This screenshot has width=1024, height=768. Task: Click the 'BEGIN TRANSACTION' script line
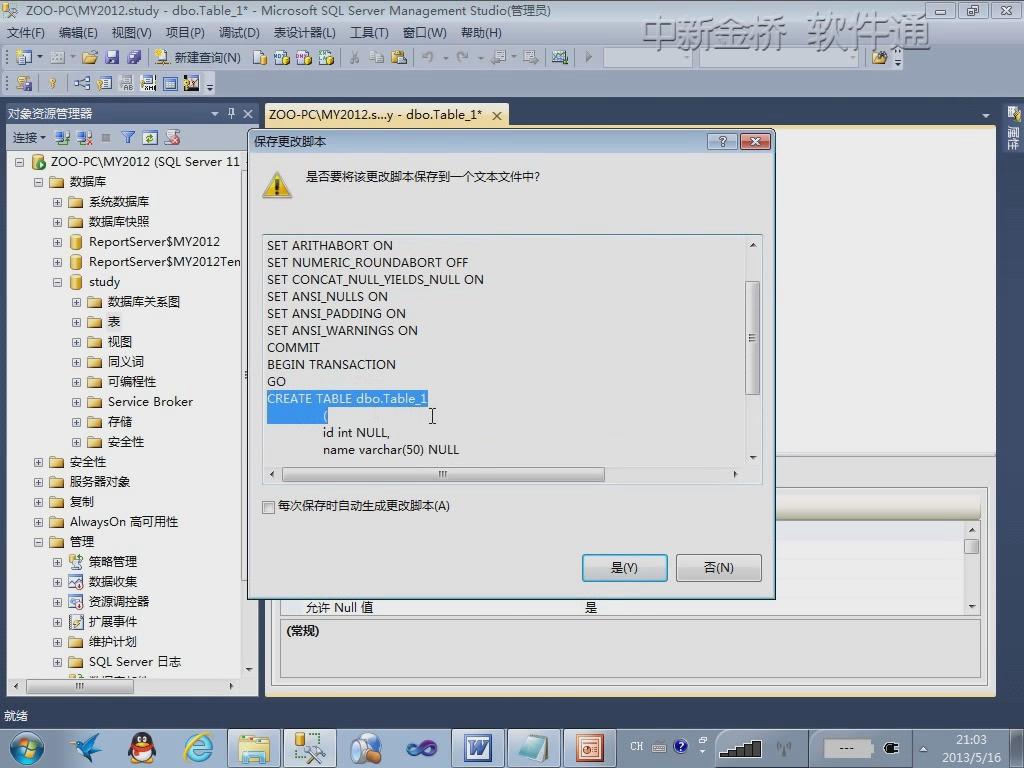pyautogui.click(x=331, y=364)
